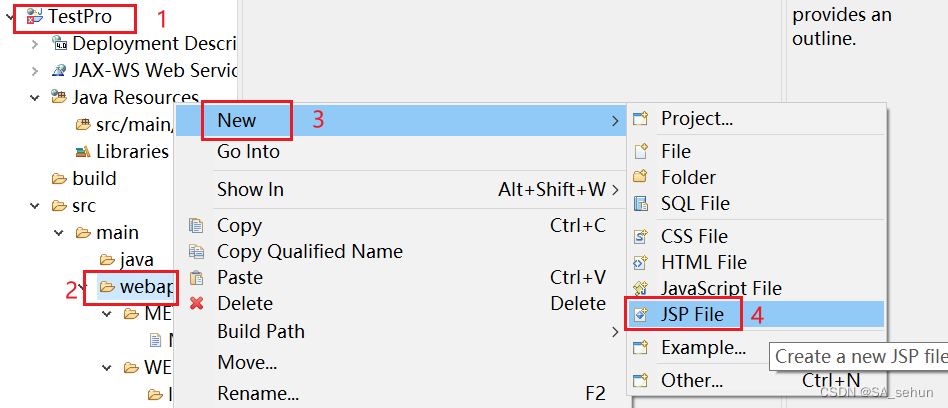Expand the Deployment Descriptor node
This screenshot has height=408, width=948.
[35, 44]
